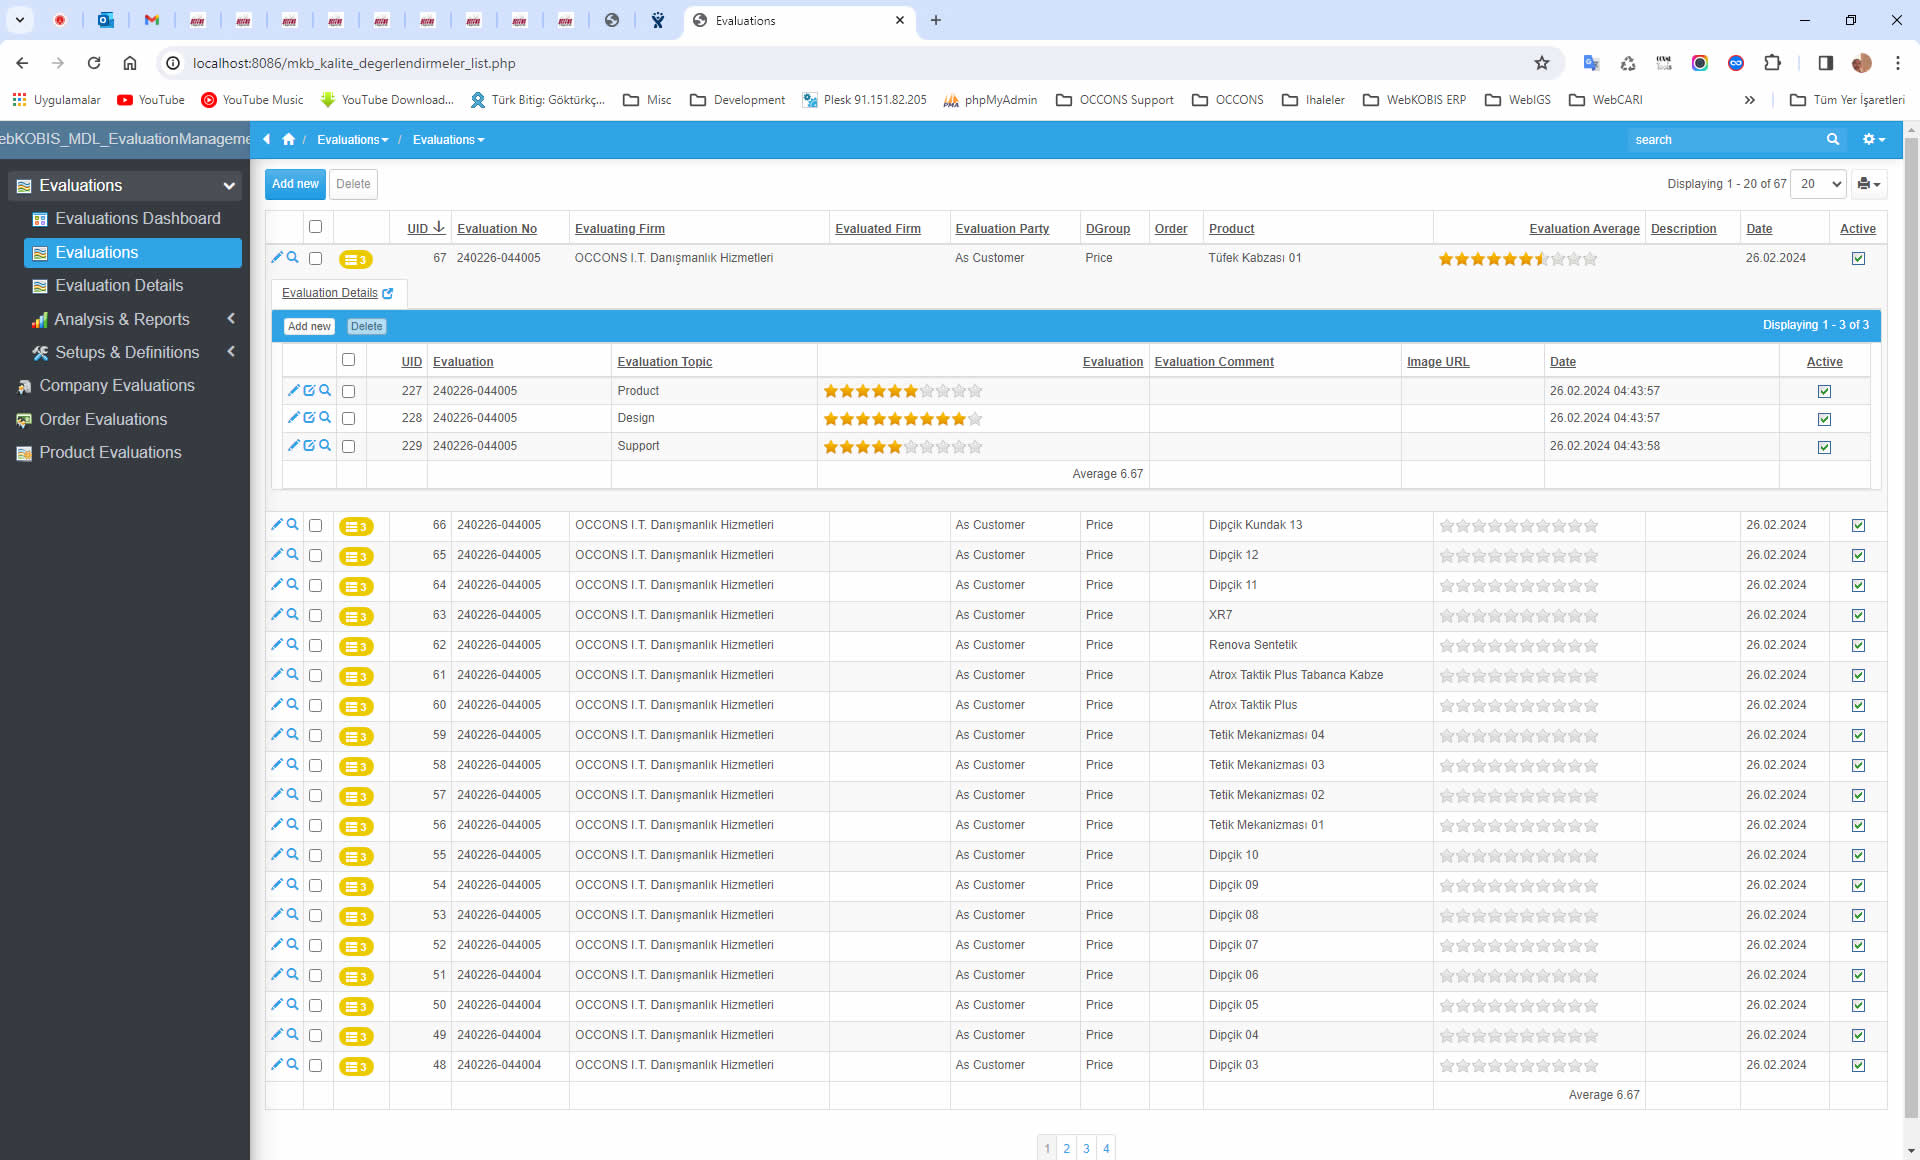
Task: Open the Google Translate icon in address bar
Action: (x=1591, y=63)
